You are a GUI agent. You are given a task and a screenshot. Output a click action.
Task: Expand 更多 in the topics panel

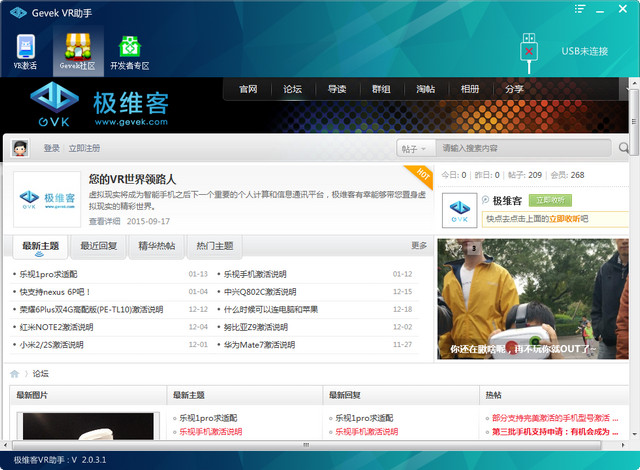click(x=419, y=245)
